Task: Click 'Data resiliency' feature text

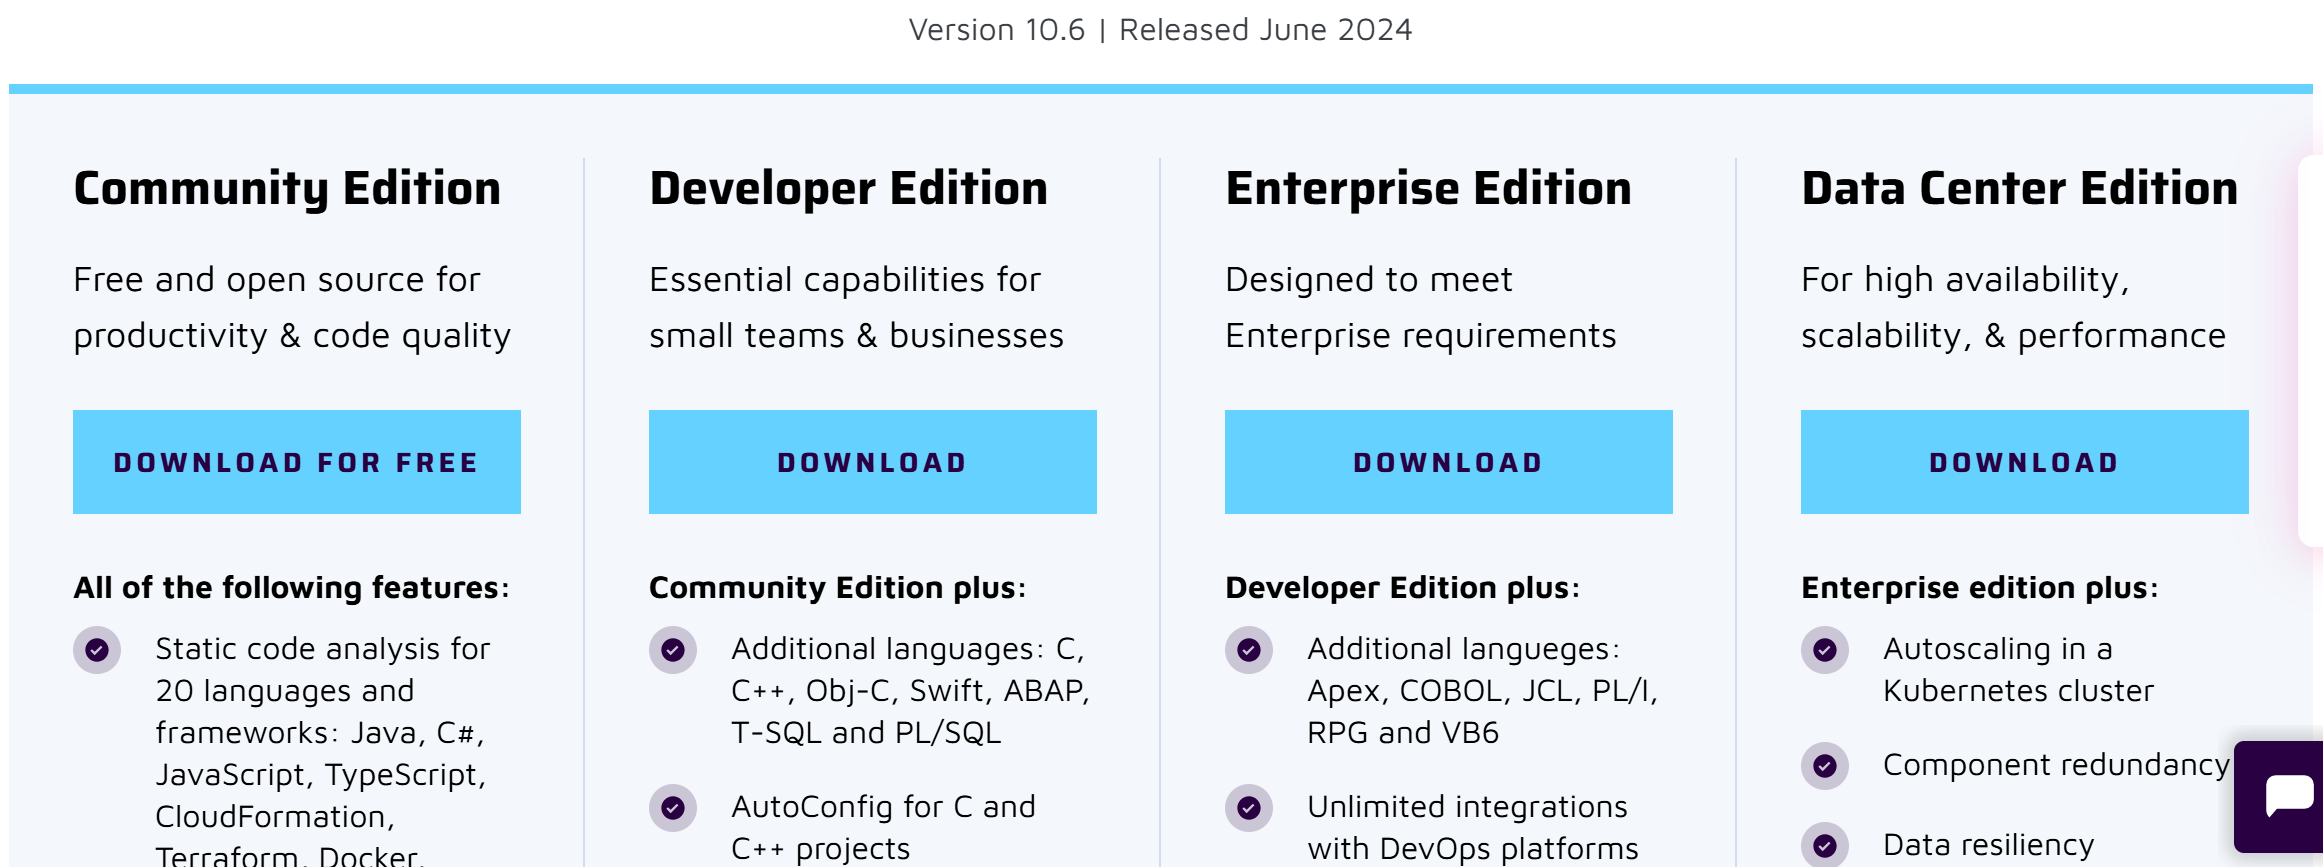Action: tap(1988, 846)
